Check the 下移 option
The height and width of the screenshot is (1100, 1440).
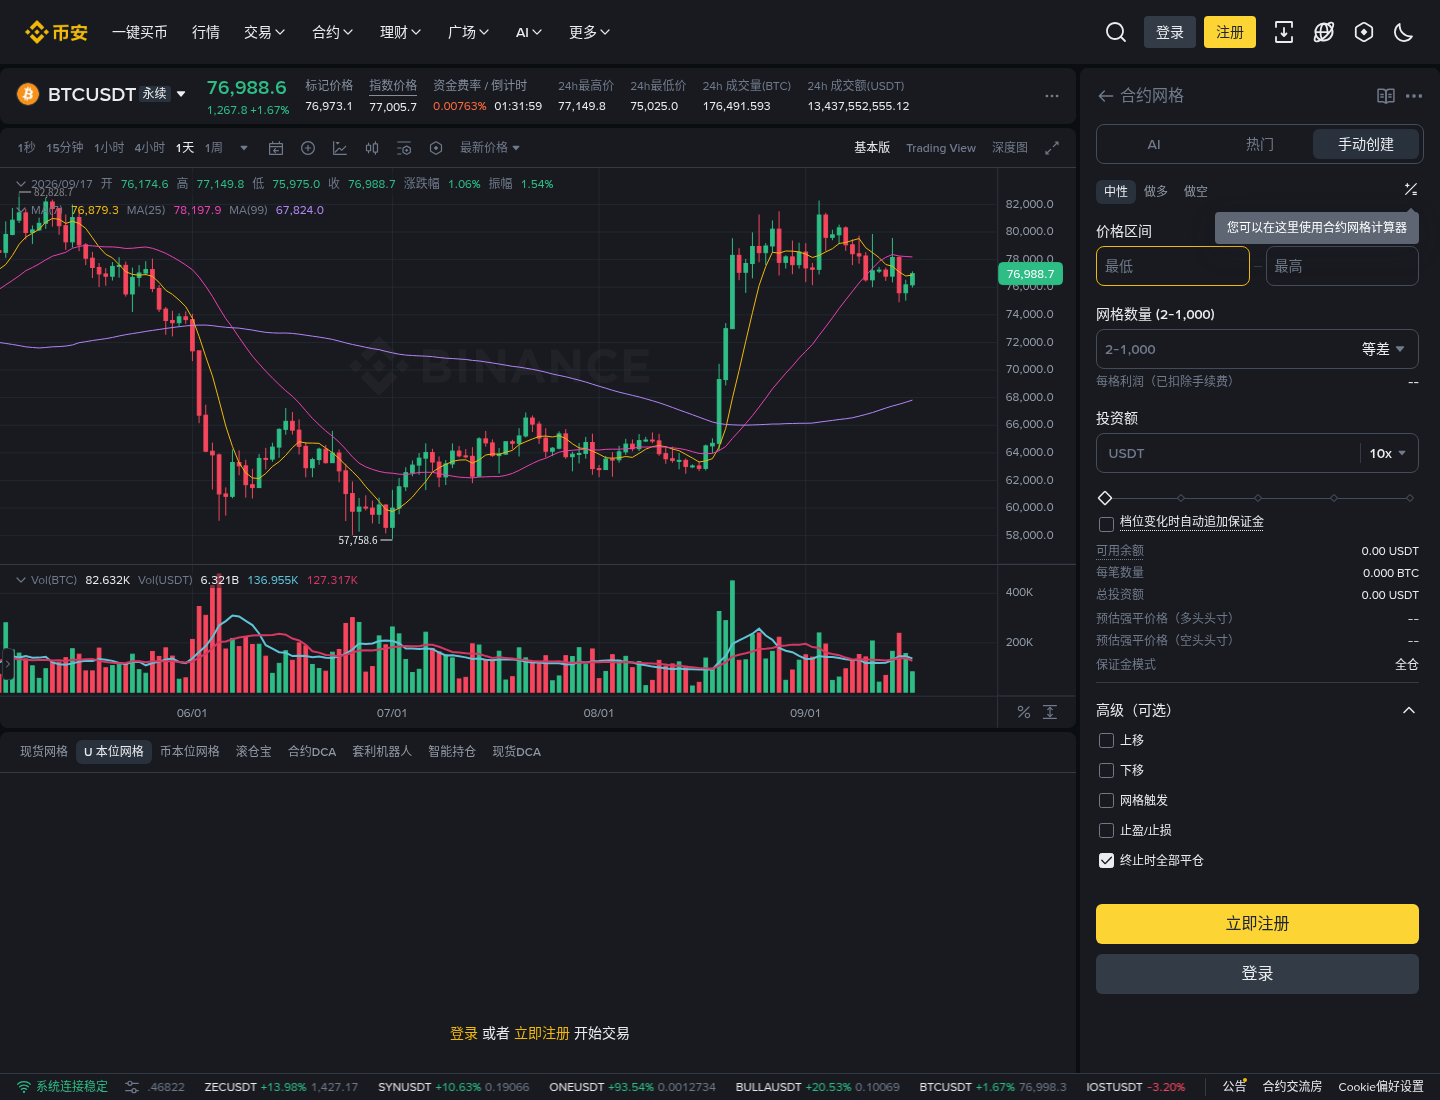pyautogui.click(x=1106, y=771)
